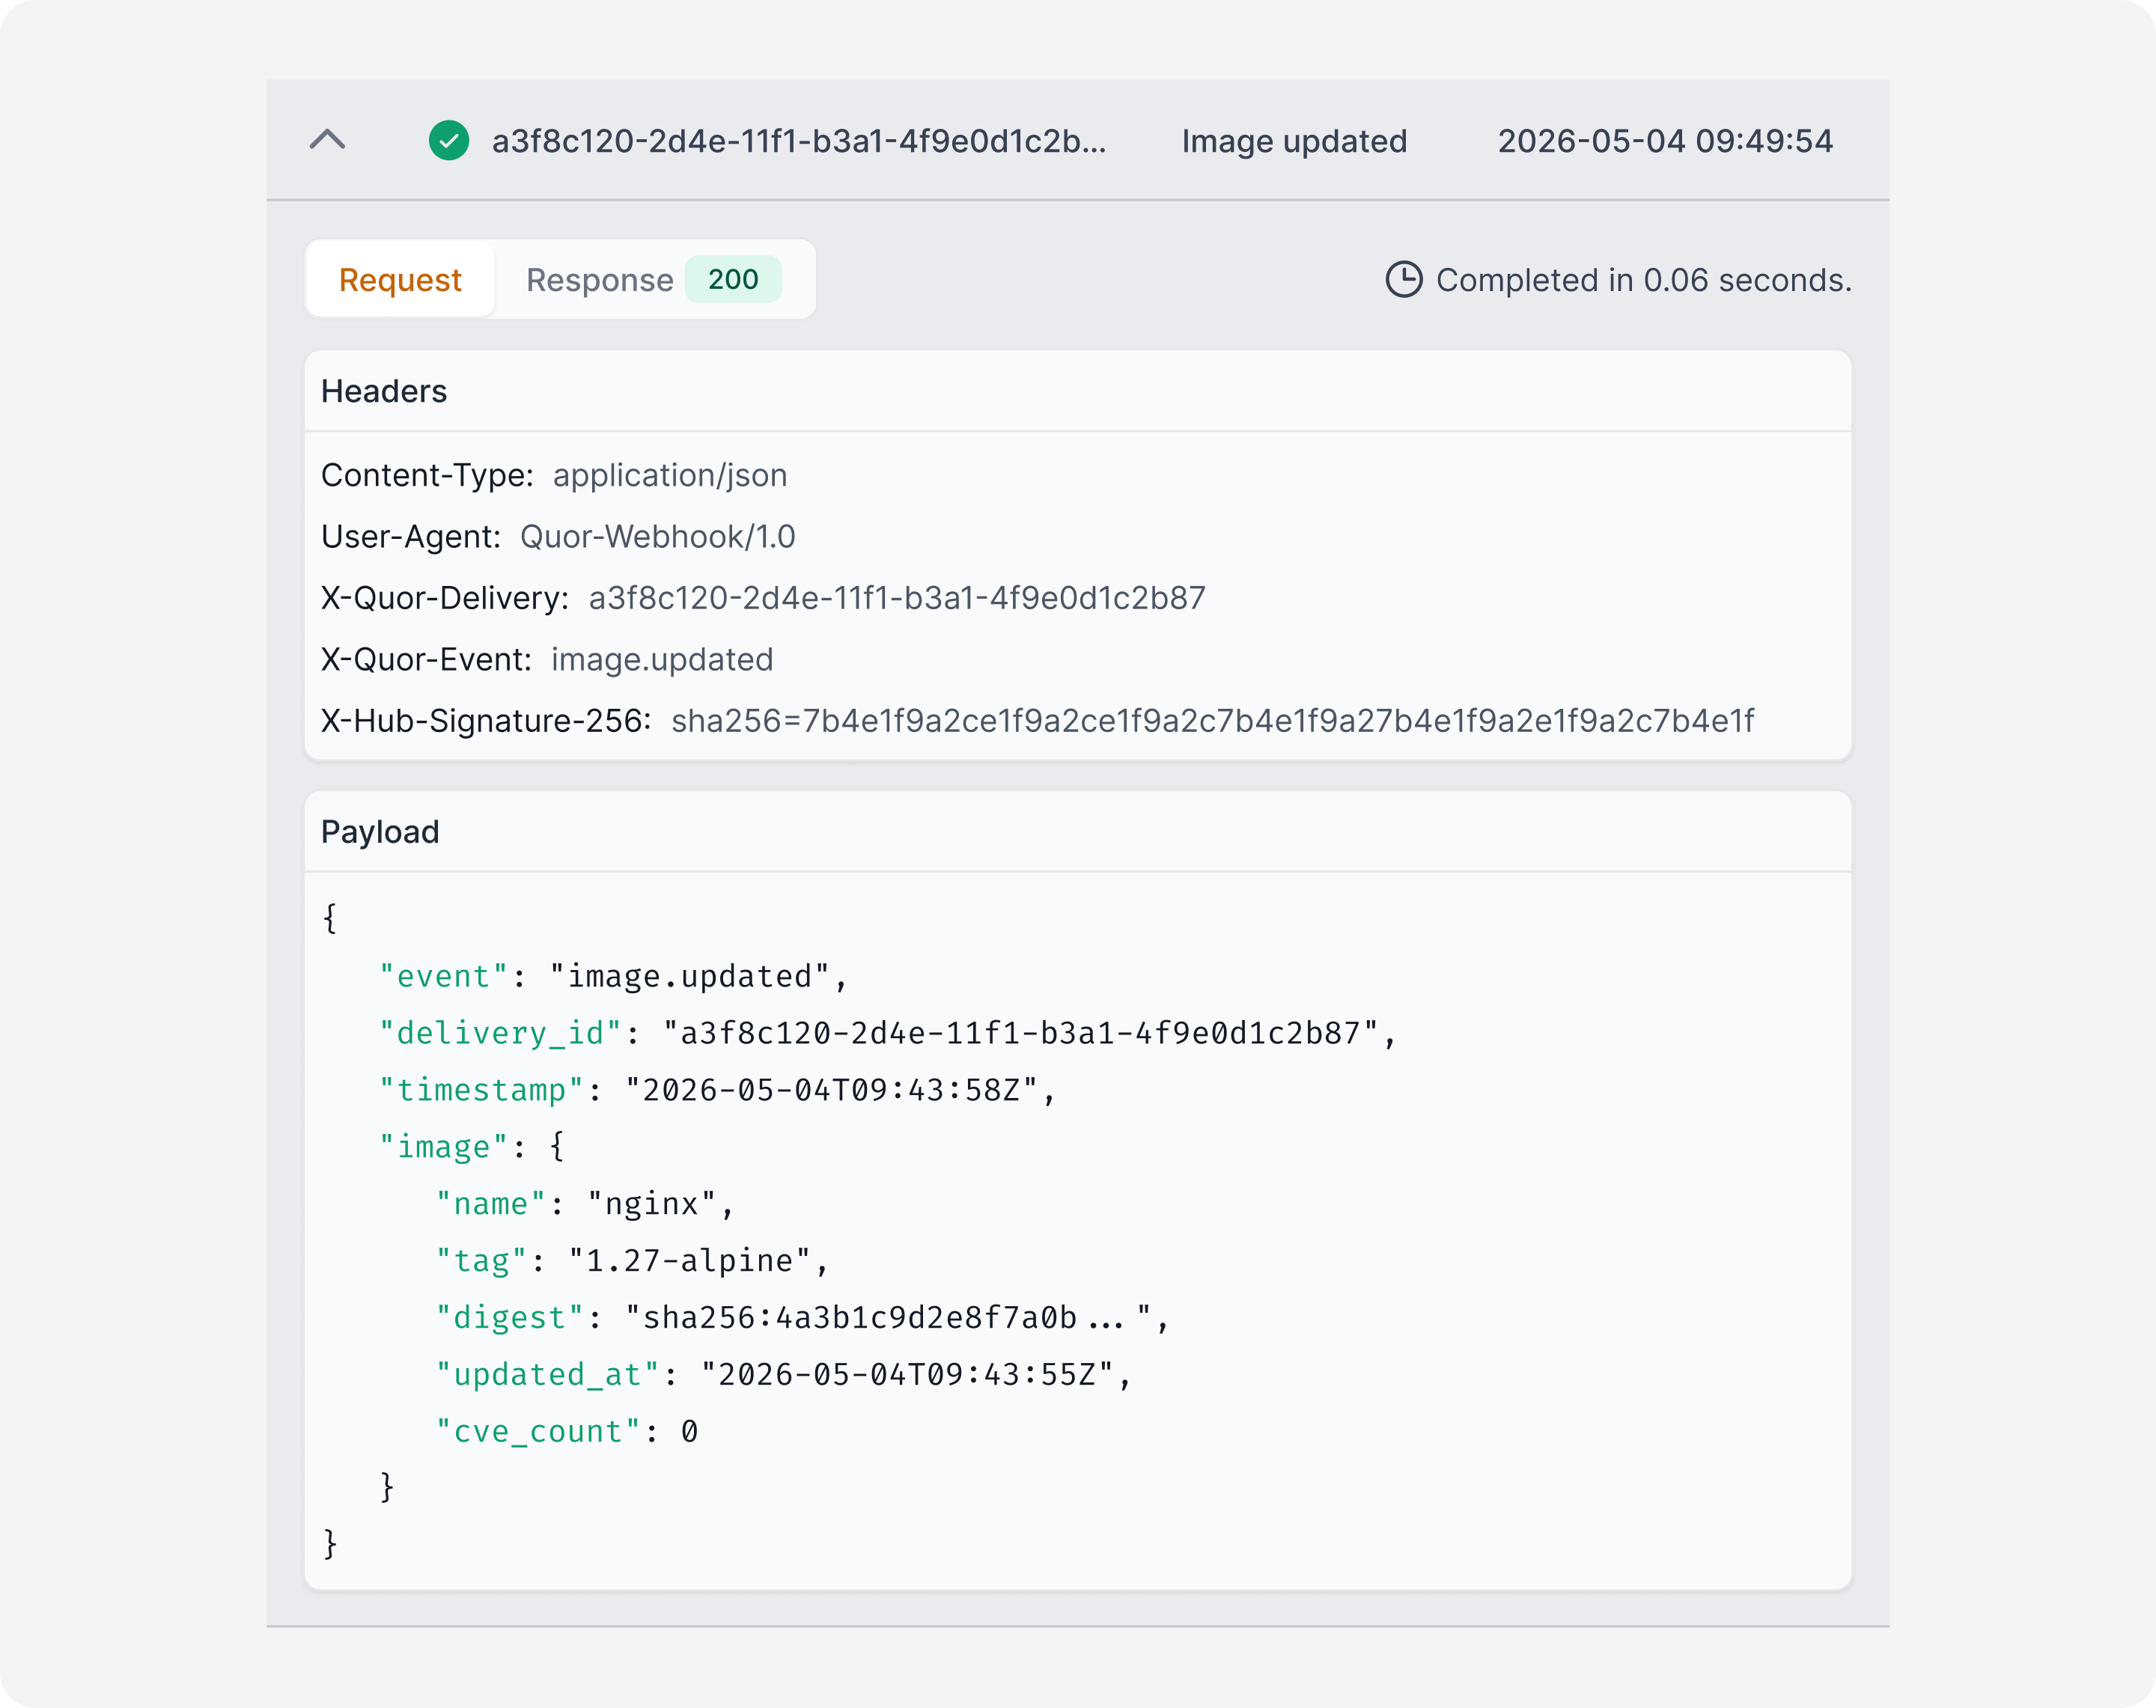The height and width of the screenshot is (1708, 2156).
Task: Select the truncated delivery ID a3f8c120-2d4e…
Action: coord(799,141)
